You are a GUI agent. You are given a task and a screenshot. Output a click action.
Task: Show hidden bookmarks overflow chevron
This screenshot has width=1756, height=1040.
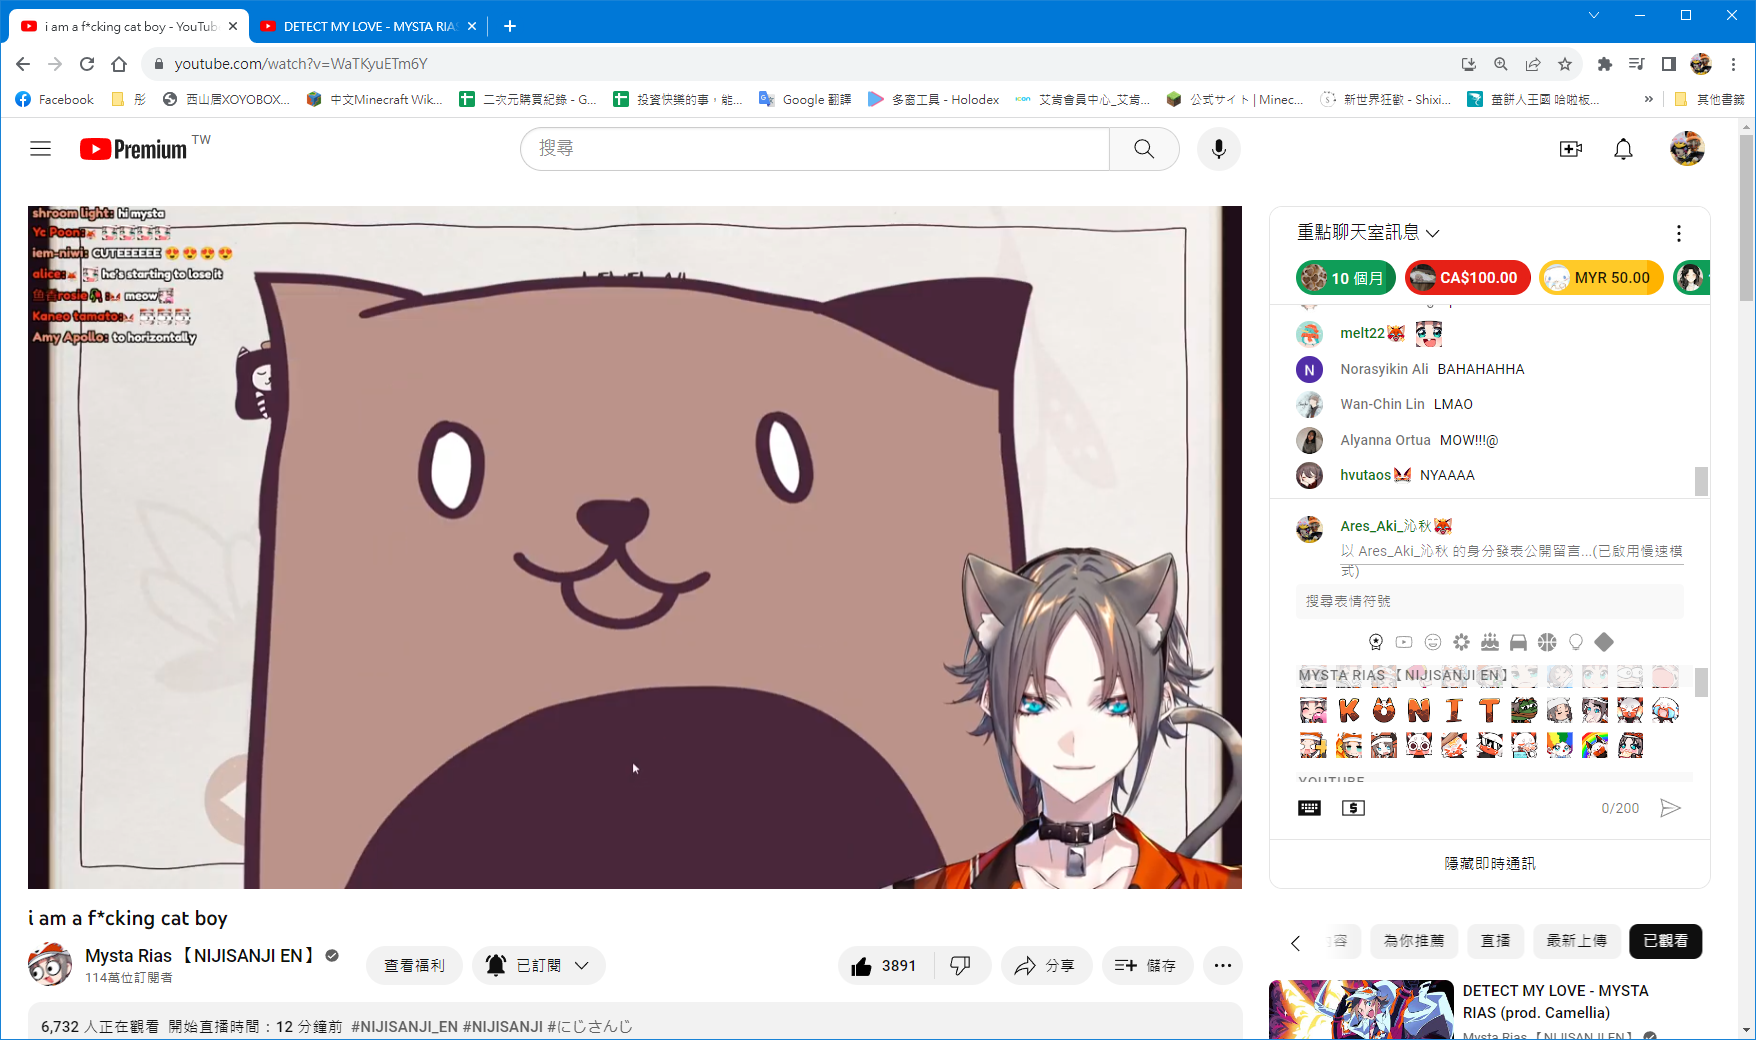point(1648,99)
